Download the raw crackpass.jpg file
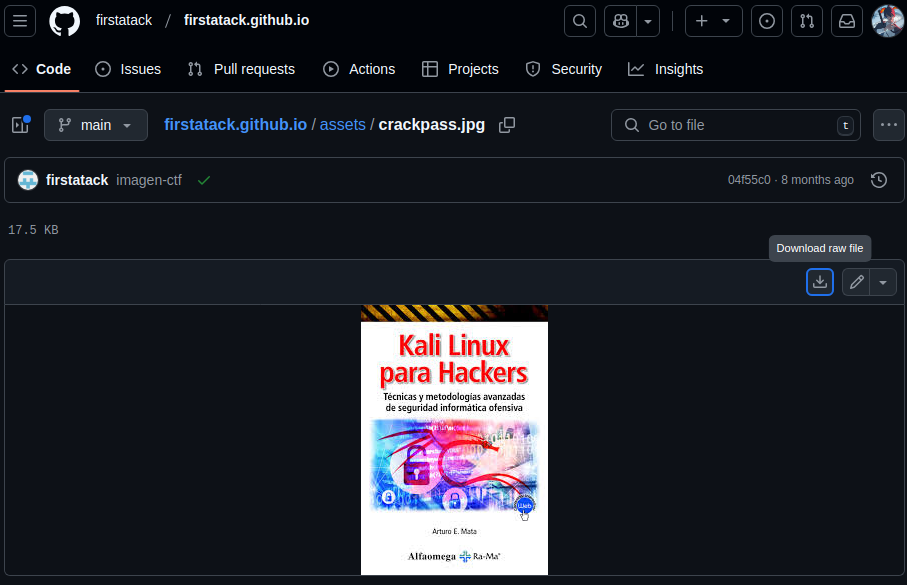 point(820,282)
